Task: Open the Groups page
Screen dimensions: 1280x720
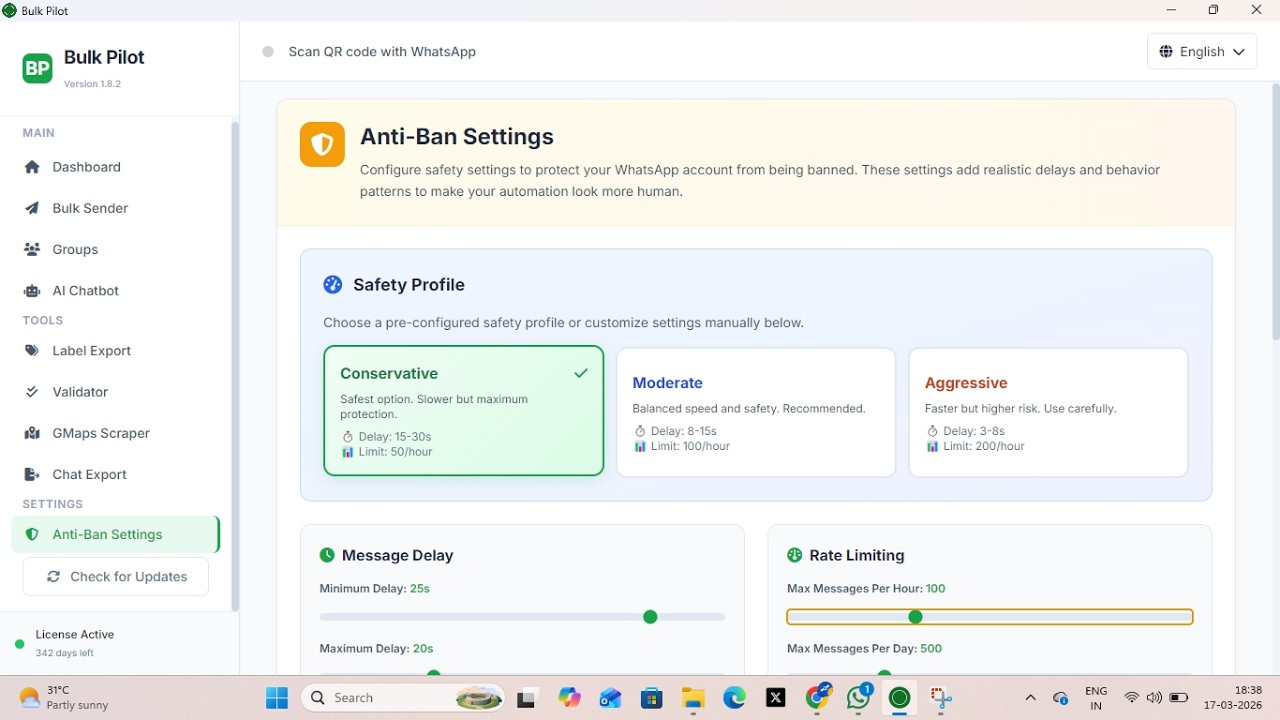Action: pyautogui.click(x=116, y=249)
